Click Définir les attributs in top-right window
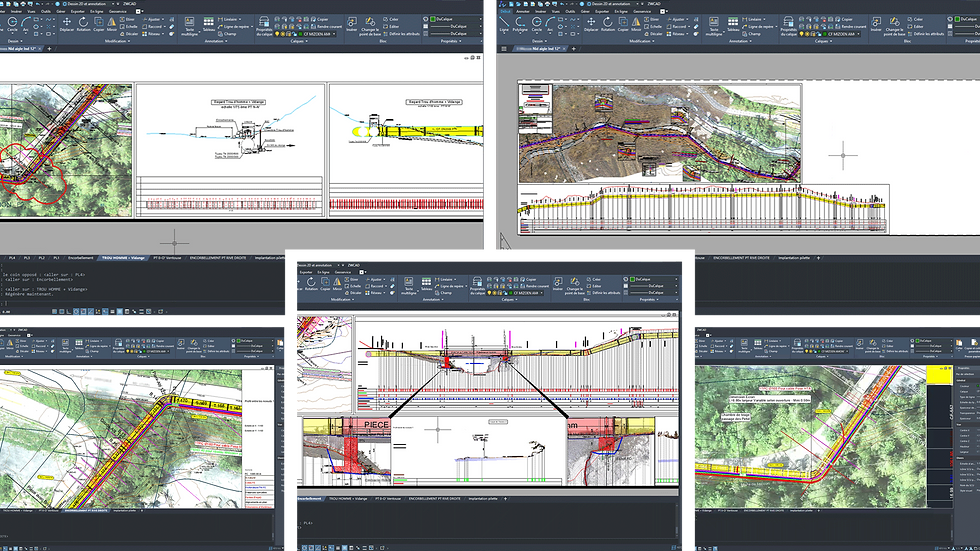Screen dimensions: 980x551 pos(925,34)
